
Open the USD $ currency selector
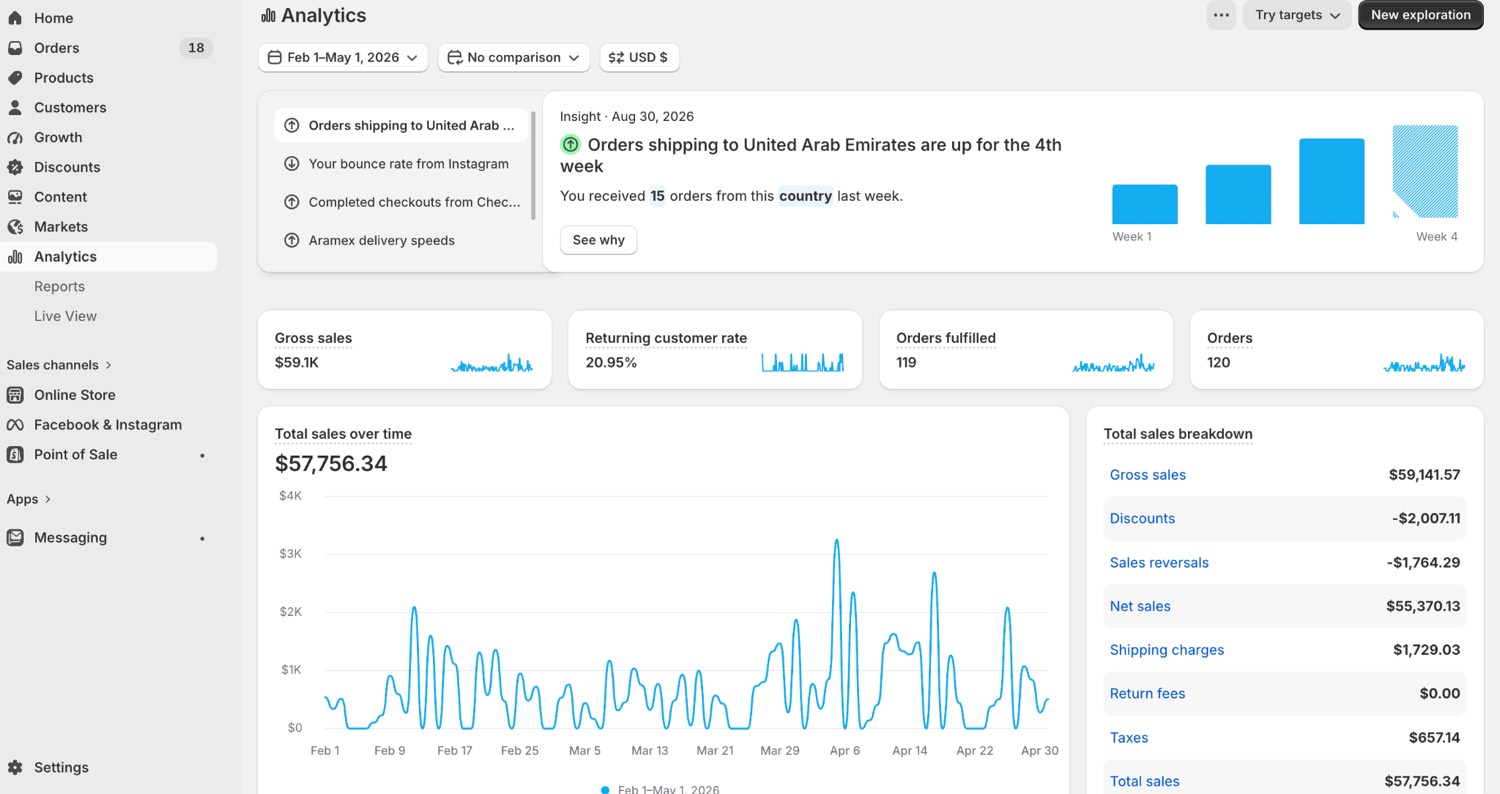point(640,58)
